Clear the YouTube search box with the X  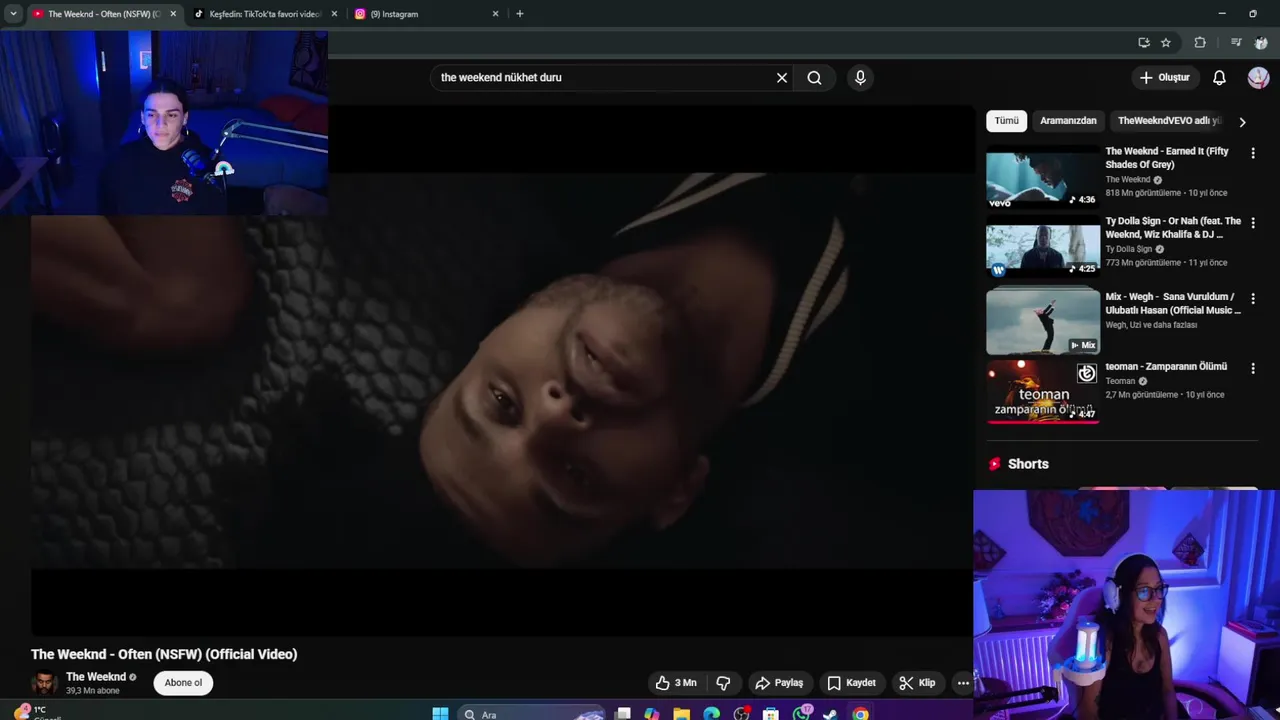pyautogui.click(x=782, y=78)
